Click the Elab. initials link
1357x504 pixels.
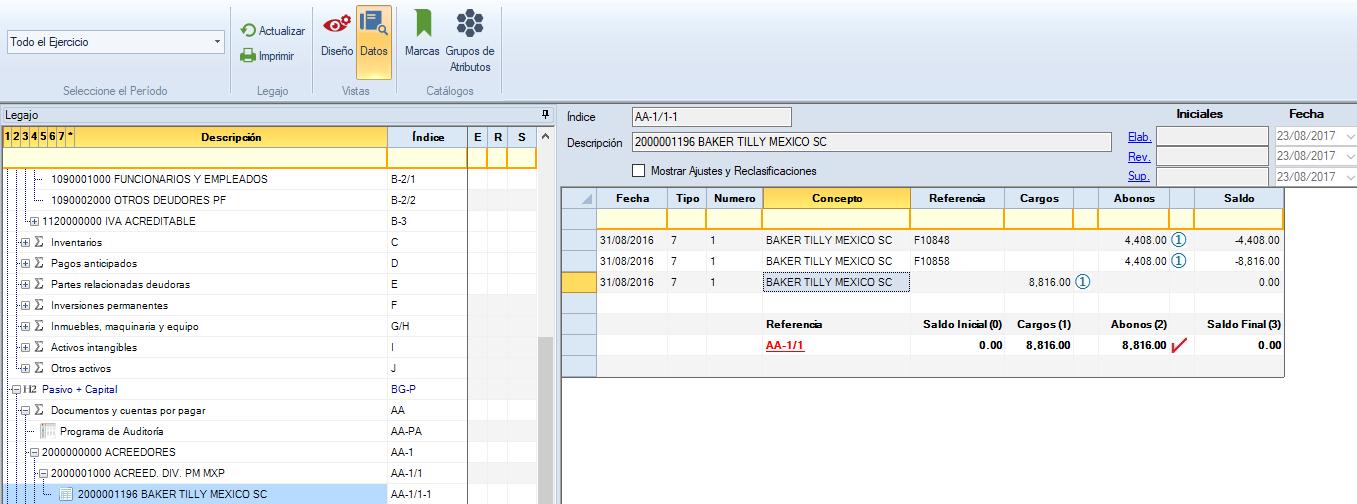coord(1139,136)
